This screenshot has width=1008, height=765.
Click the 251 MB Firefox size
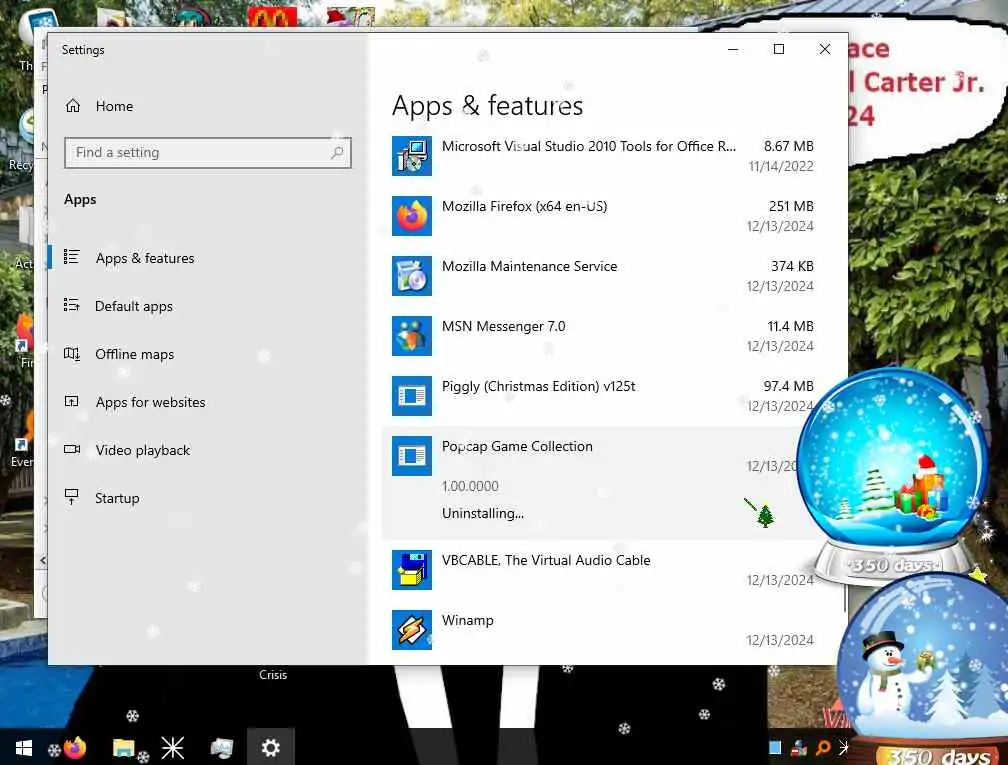(791, 206)
